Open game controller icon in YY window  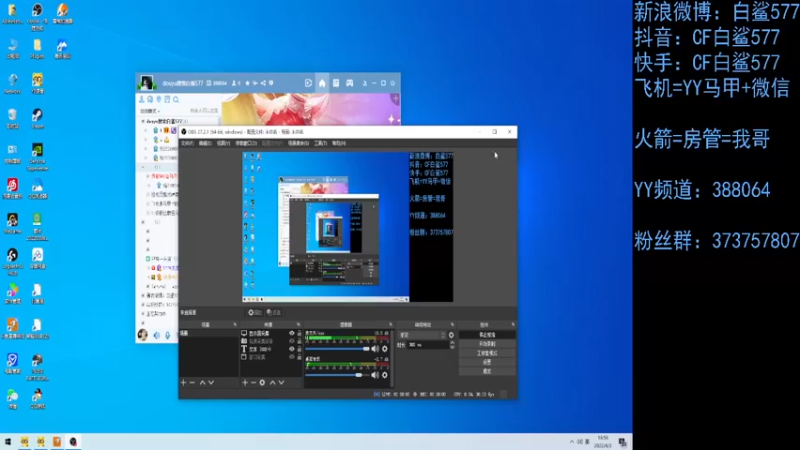tap(349, 83)
